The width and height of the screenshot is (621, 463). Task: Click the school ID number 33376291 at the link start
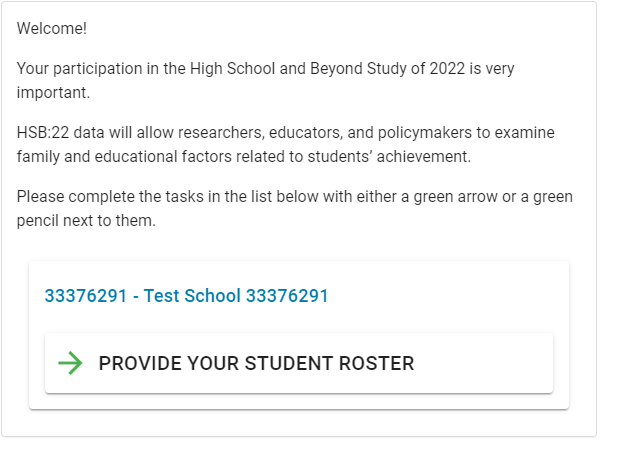point(87,296)
